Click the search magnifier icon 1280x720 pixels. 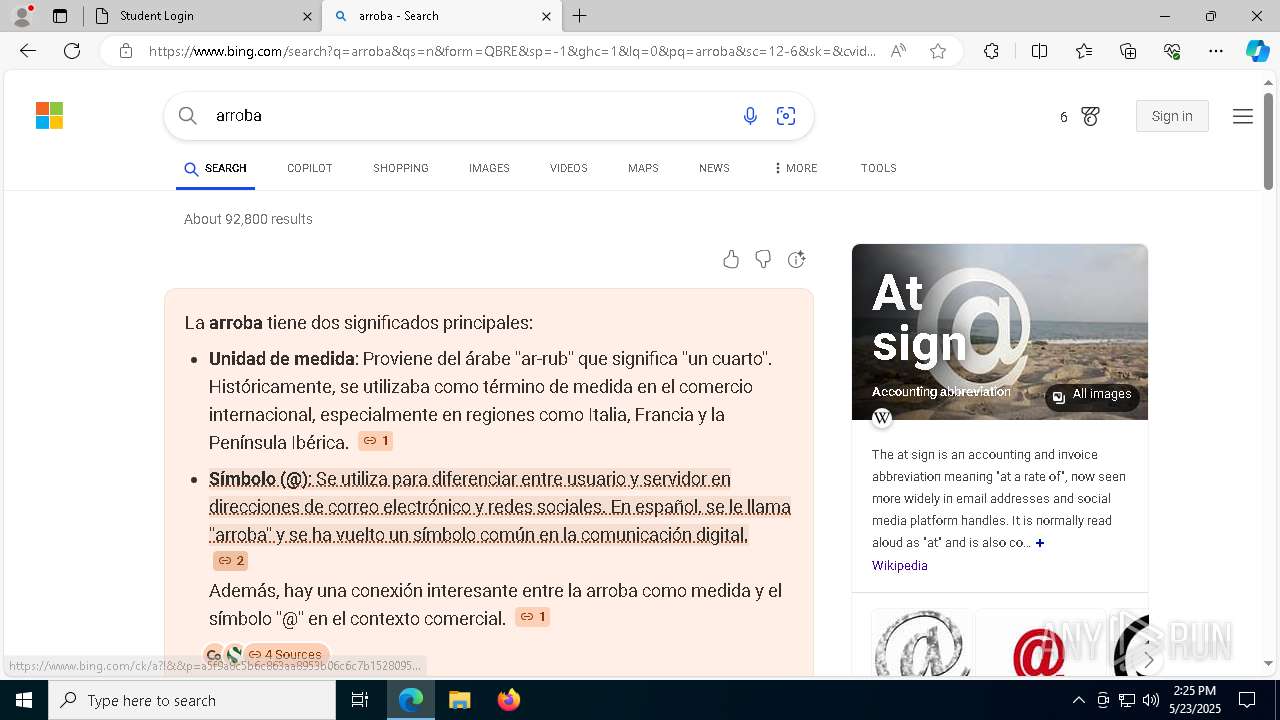click(x=187, y=116)
